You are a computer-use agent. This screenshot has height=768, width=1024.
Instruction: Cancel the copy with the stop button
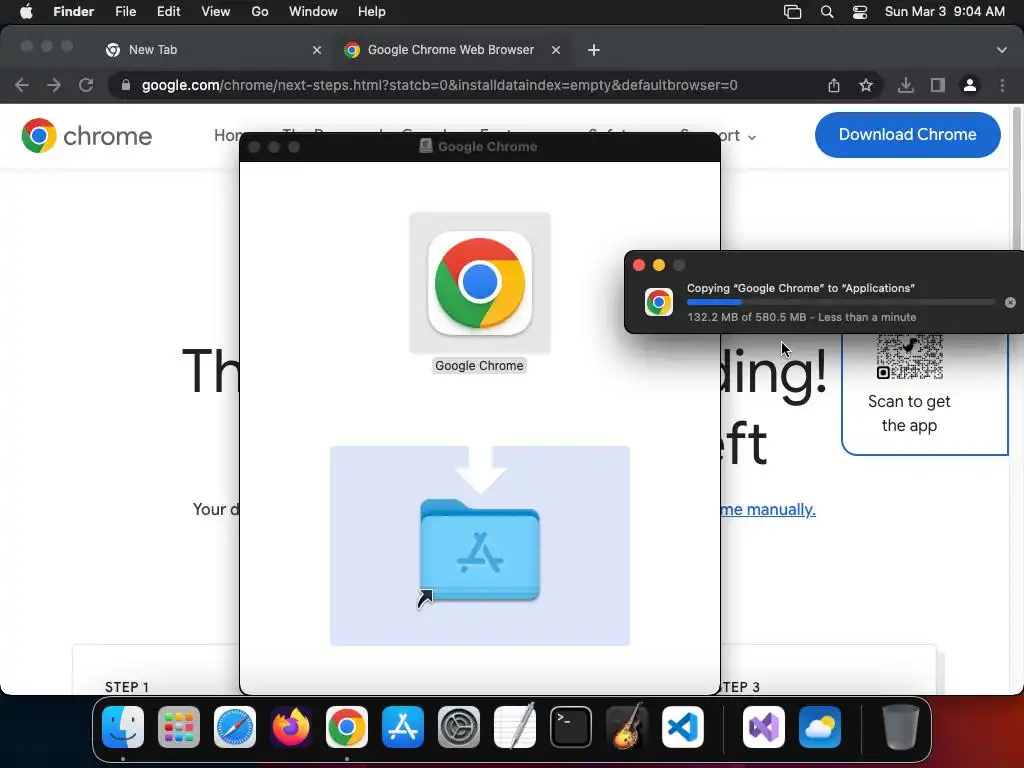click(1010, 302)
